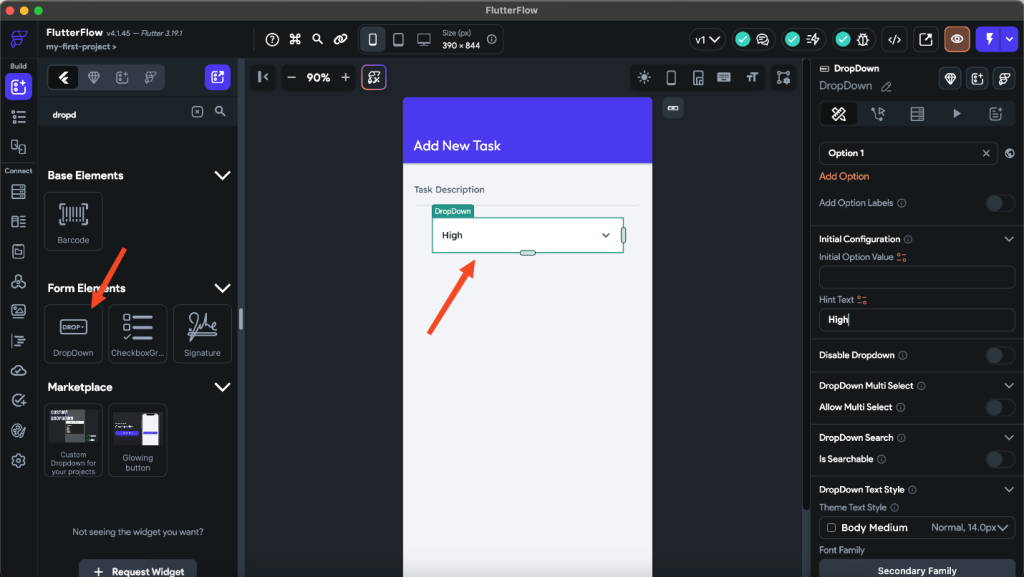Viewport: 1024px width, 577px height.
Task: Collapse DropDown Search section
Action: coord(1009,438)
